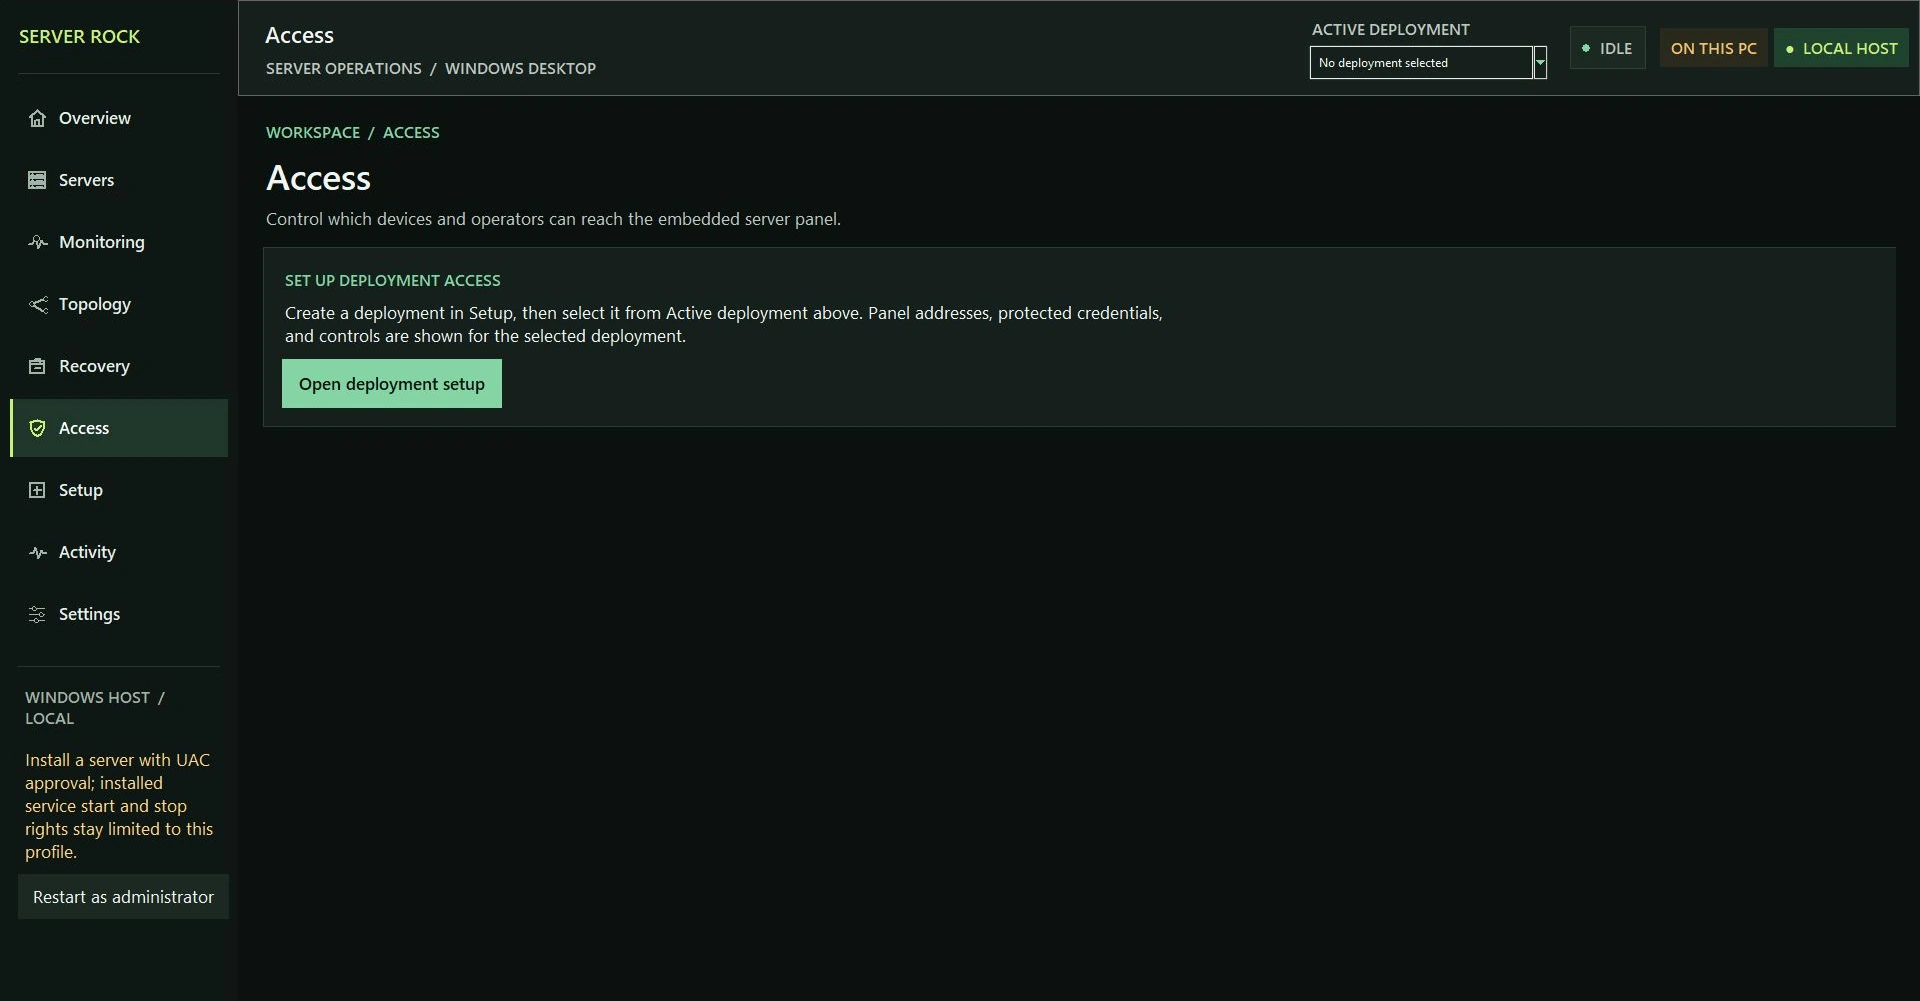Open the Overview page label
1920x1001 pixels.
(95, 118)
